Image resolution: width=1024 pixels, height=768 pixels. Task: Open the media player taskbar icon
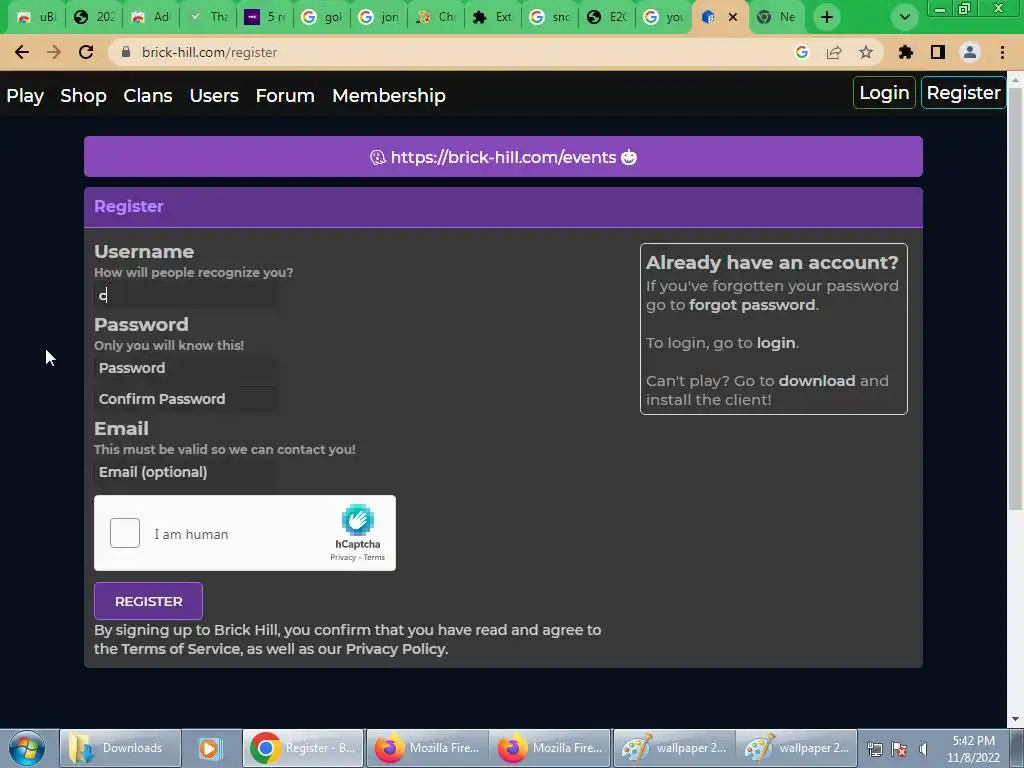(210, 748)
